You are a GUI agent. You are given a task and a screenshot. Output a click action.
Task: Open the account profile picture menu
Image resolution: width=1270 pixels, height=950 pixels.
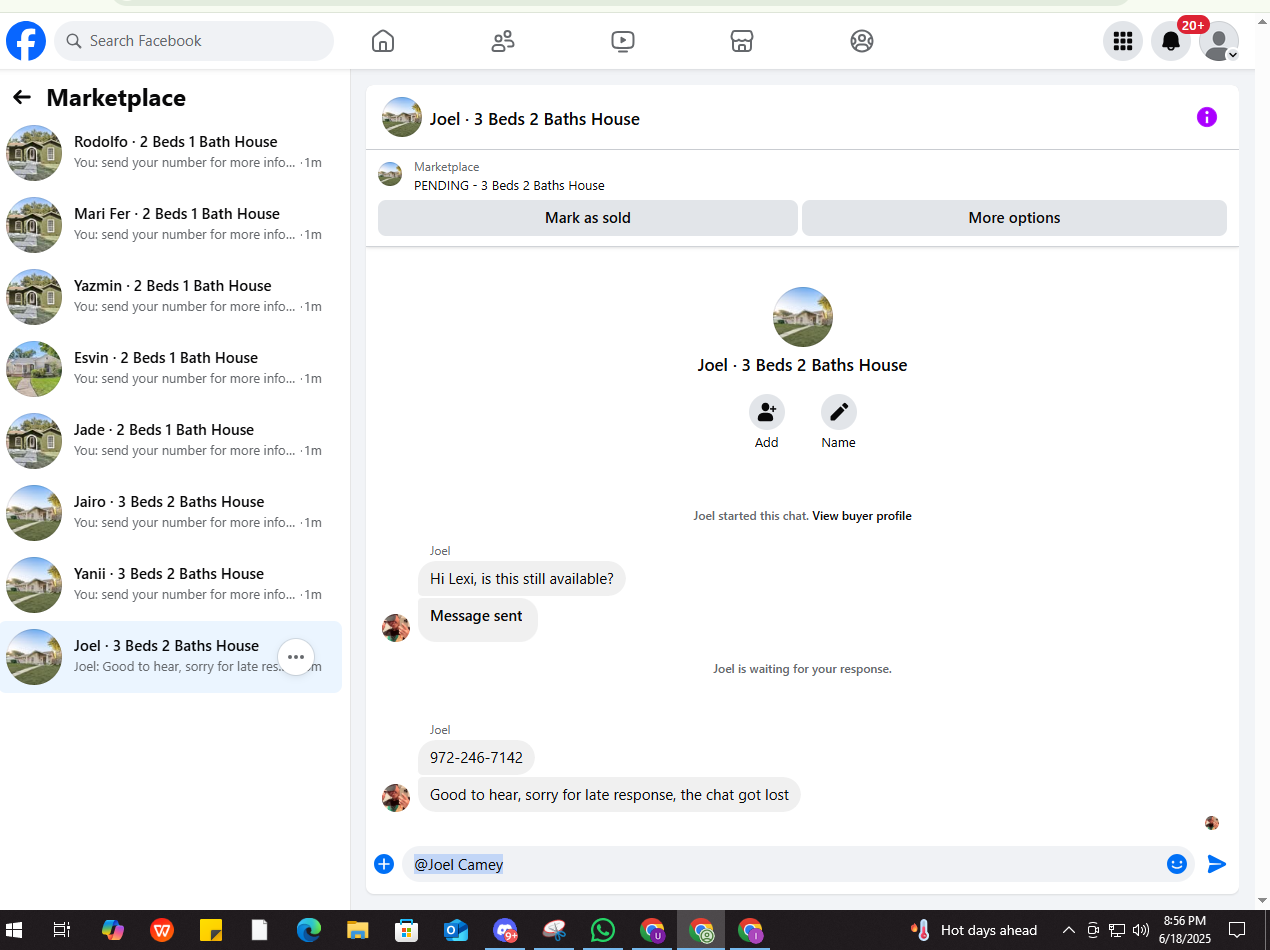click(1219, 41)
